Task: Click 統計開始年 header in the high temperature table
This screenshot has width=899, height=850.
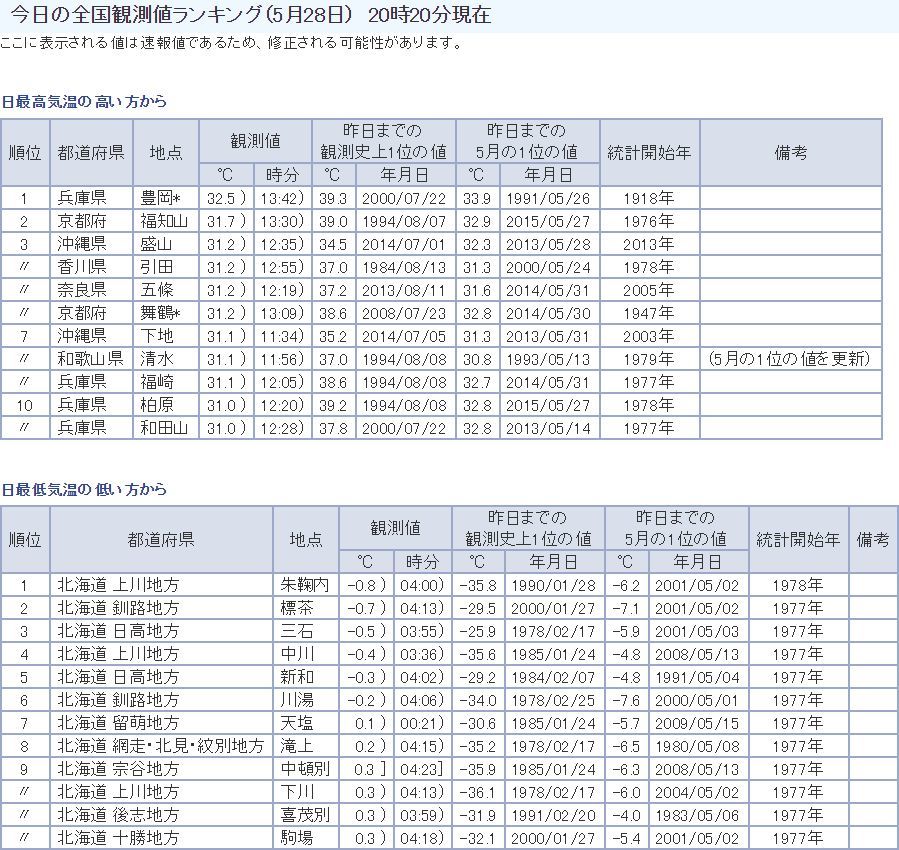Action: [x=649, y=153]
